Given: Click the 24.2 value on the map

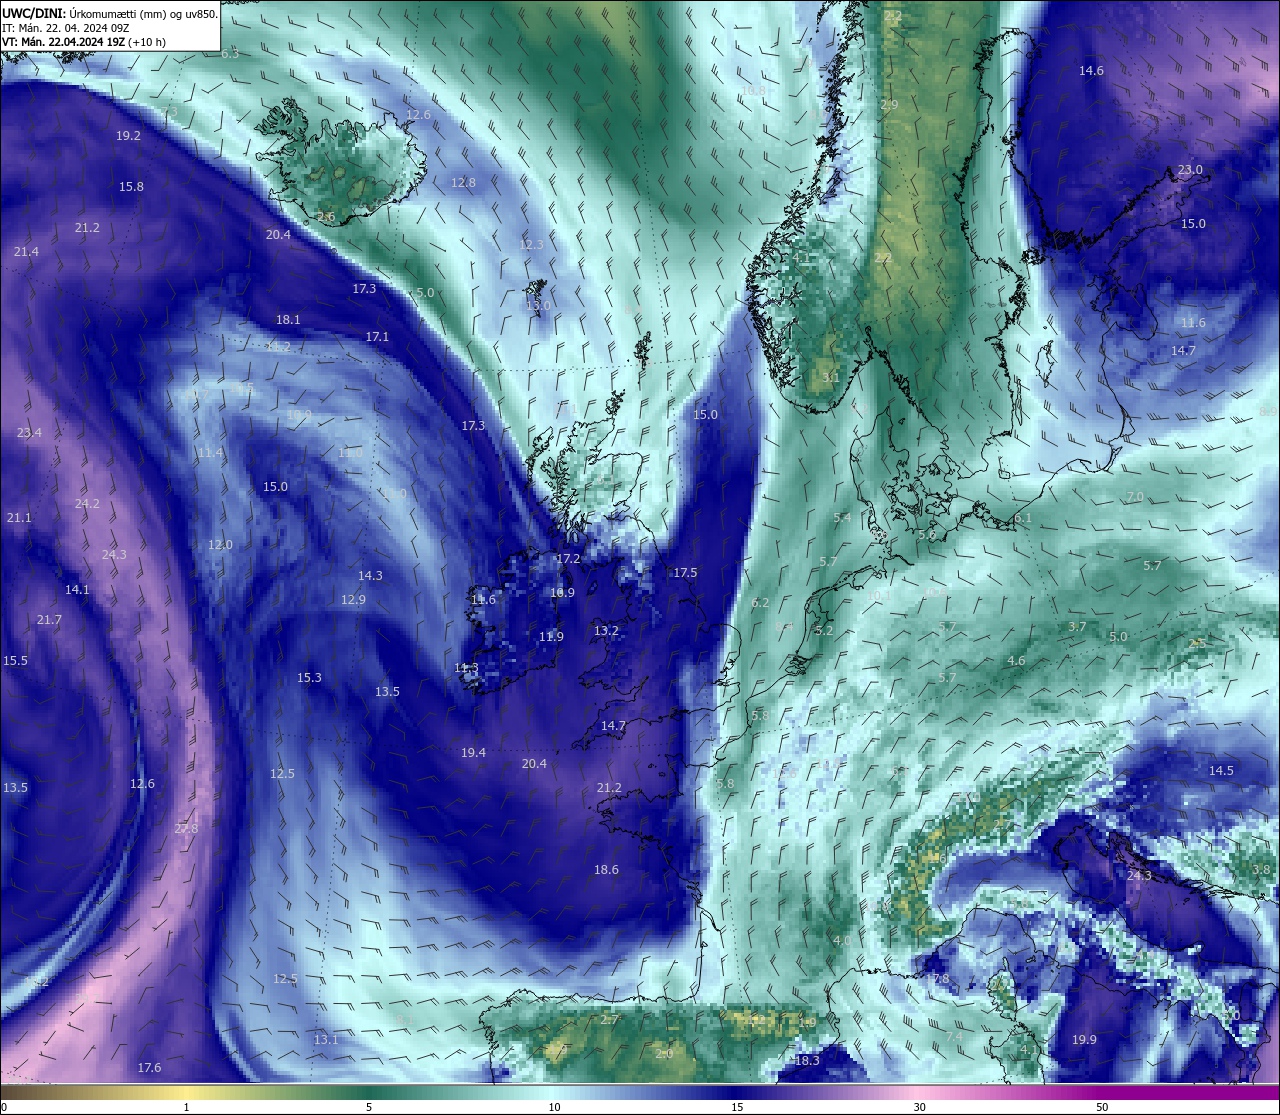Looking at the screenshot, I should [x=87, y=504].
